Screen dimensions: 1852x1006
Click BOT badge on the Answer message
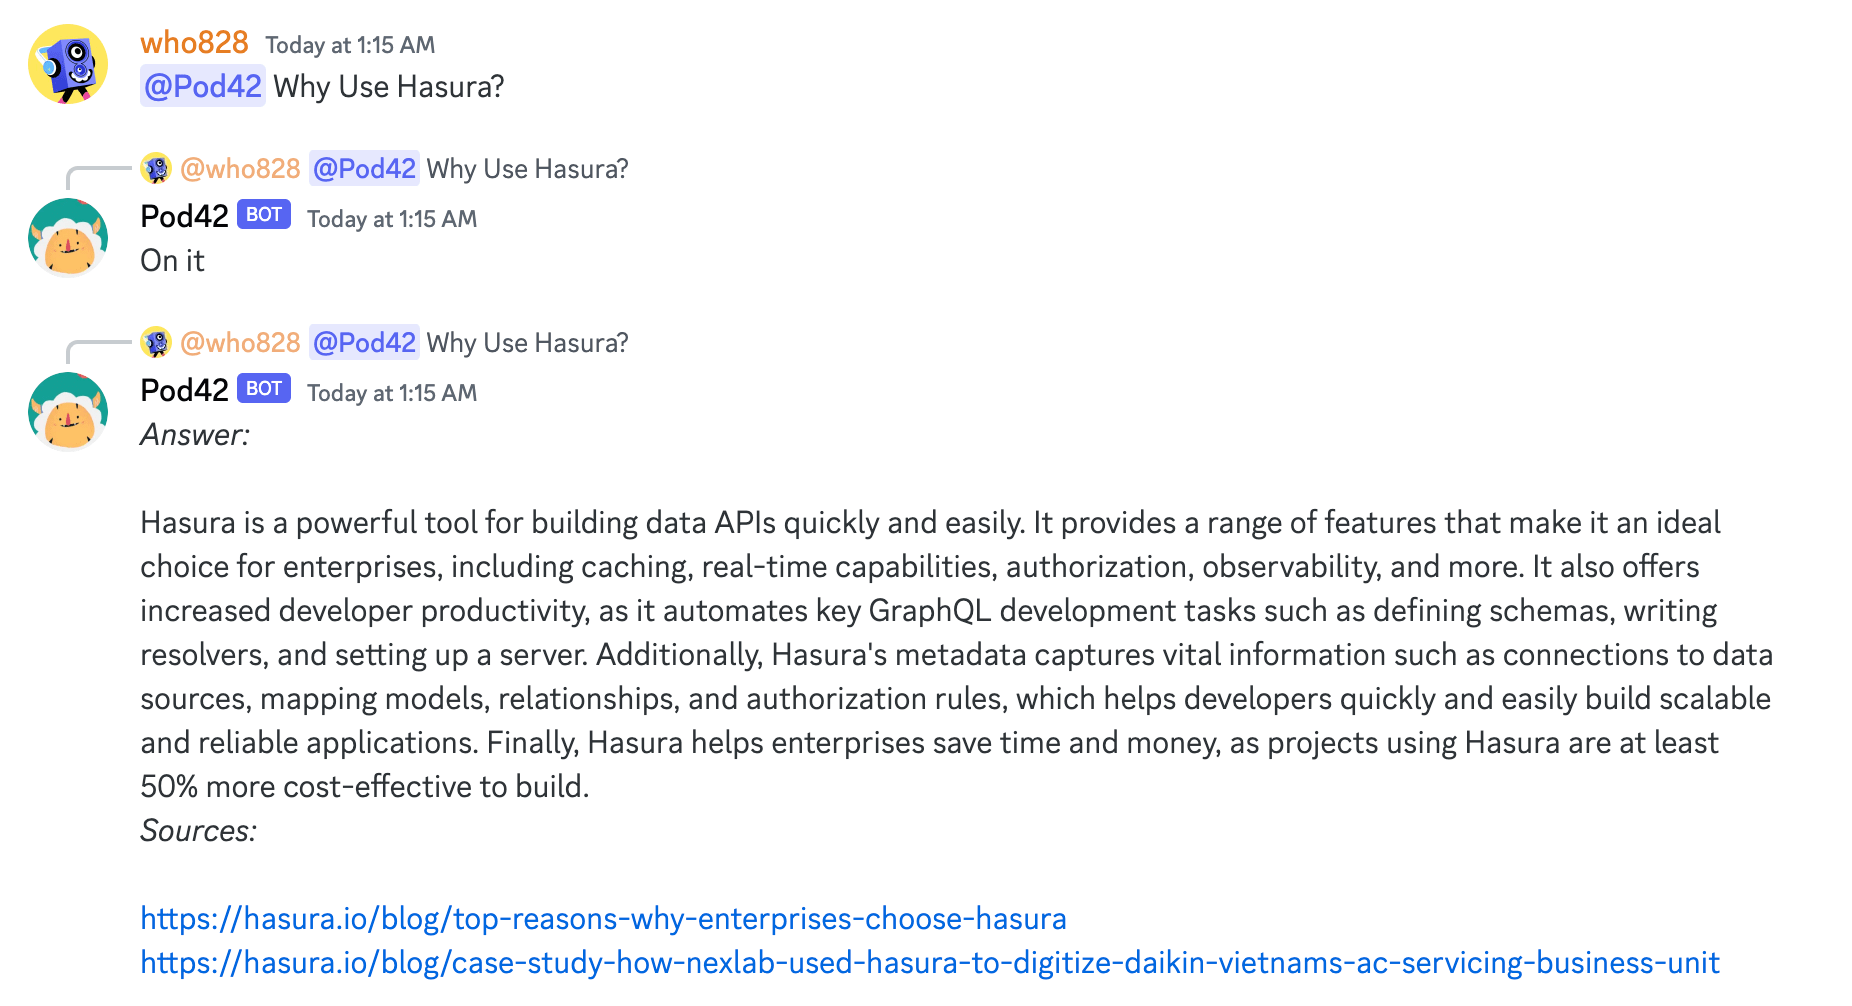(264, 389)
